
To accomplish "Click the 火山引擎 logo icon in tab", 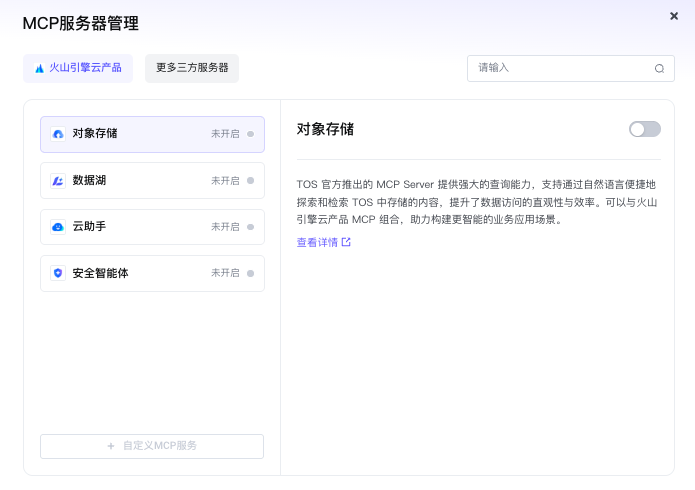I will (x=39, y=68).
